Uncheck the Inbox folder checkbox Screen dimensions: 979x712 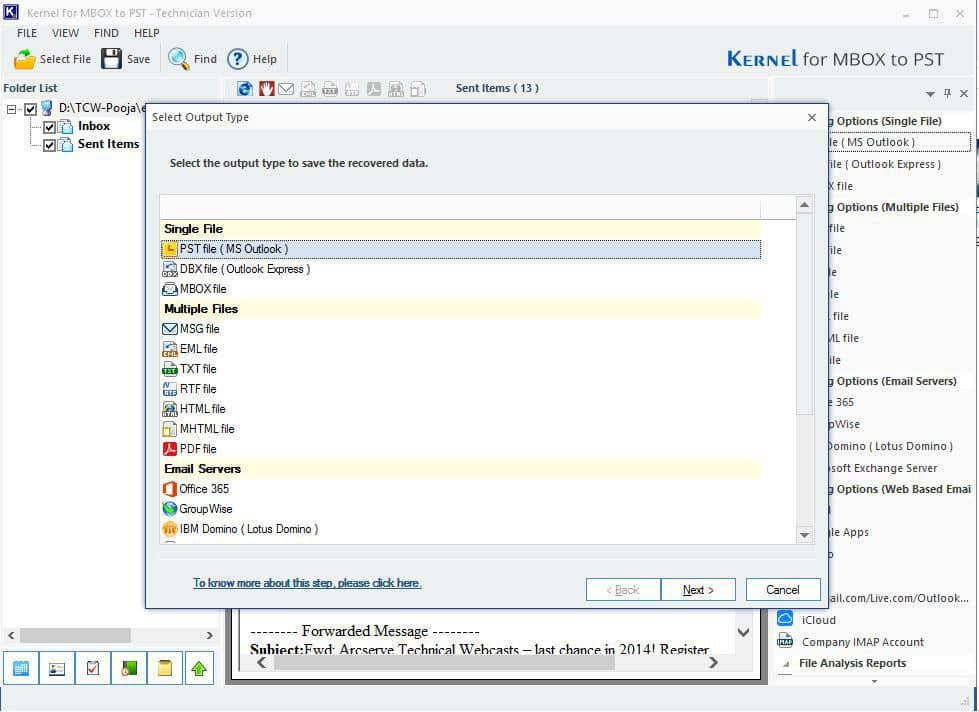pyautogui.click(x=49, y=127)
